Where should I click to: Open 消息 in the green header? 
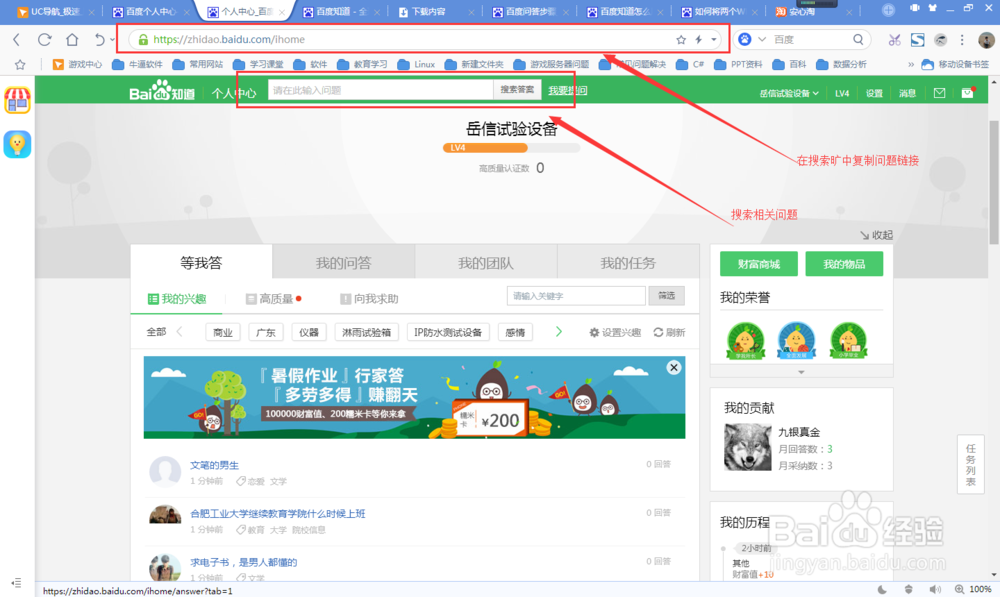(x=908, y=93)
